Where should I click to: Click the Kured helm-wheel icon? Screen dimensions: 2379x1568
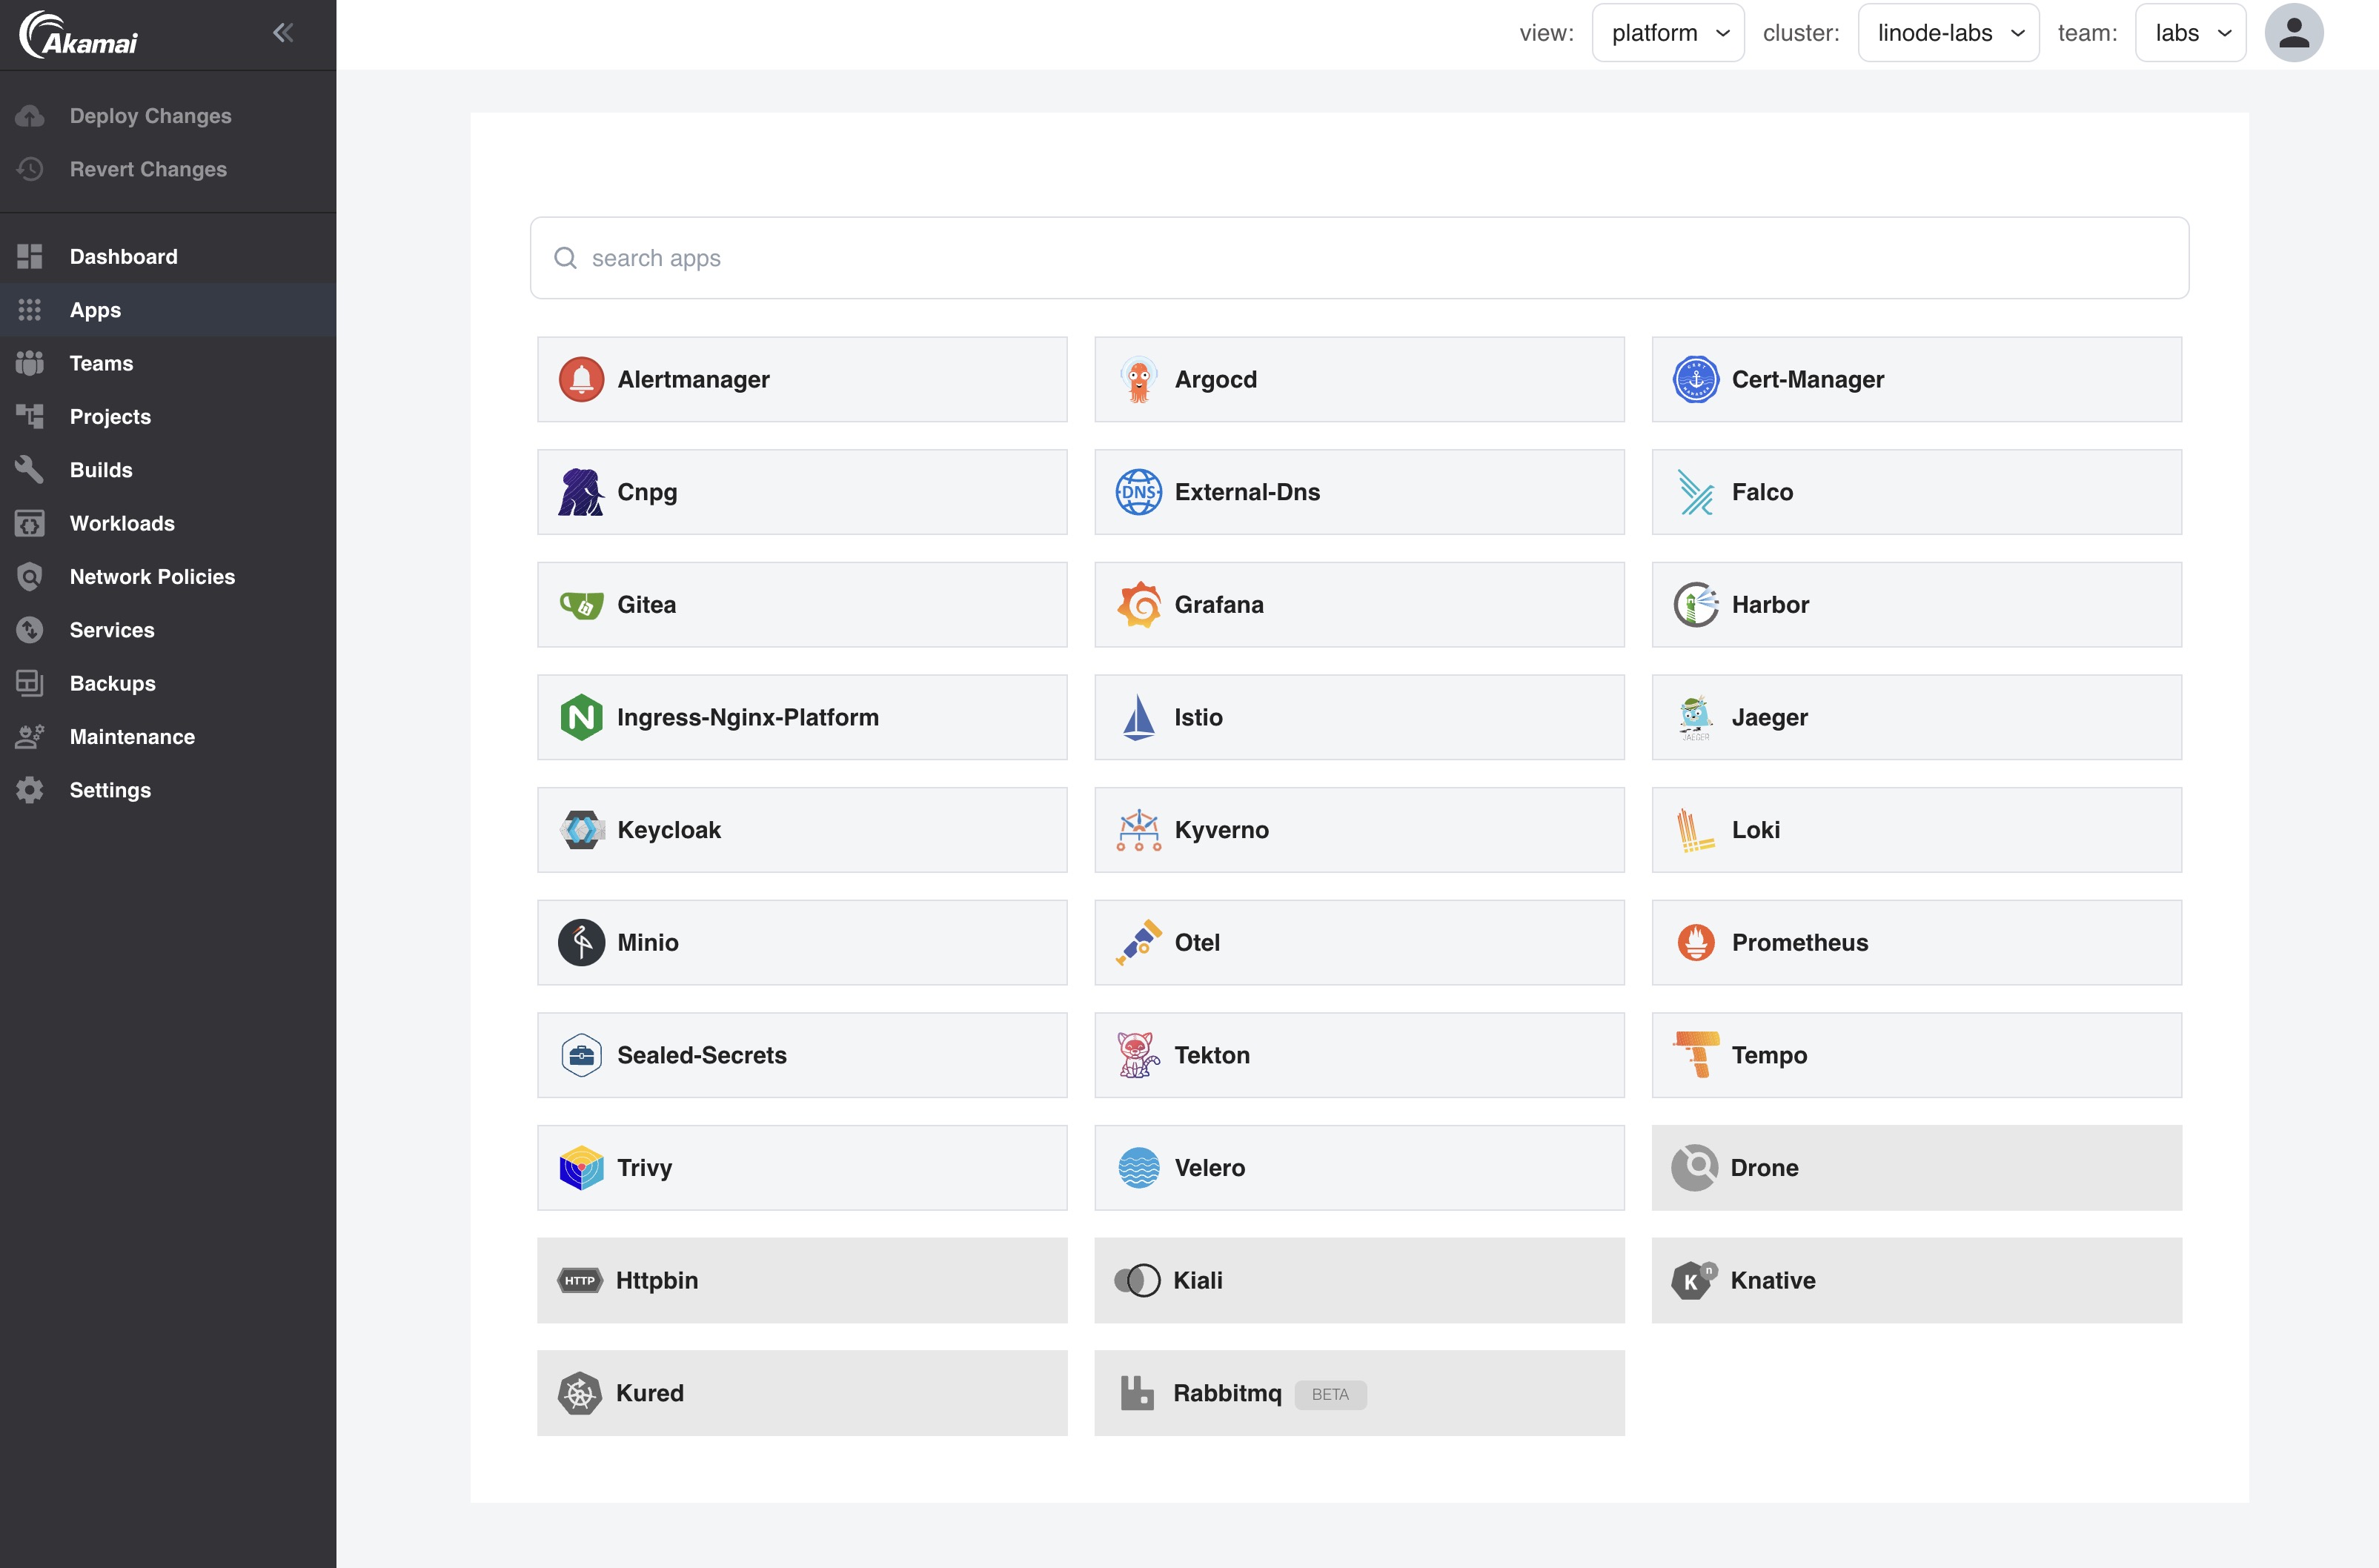click(x=579, y=1393)
